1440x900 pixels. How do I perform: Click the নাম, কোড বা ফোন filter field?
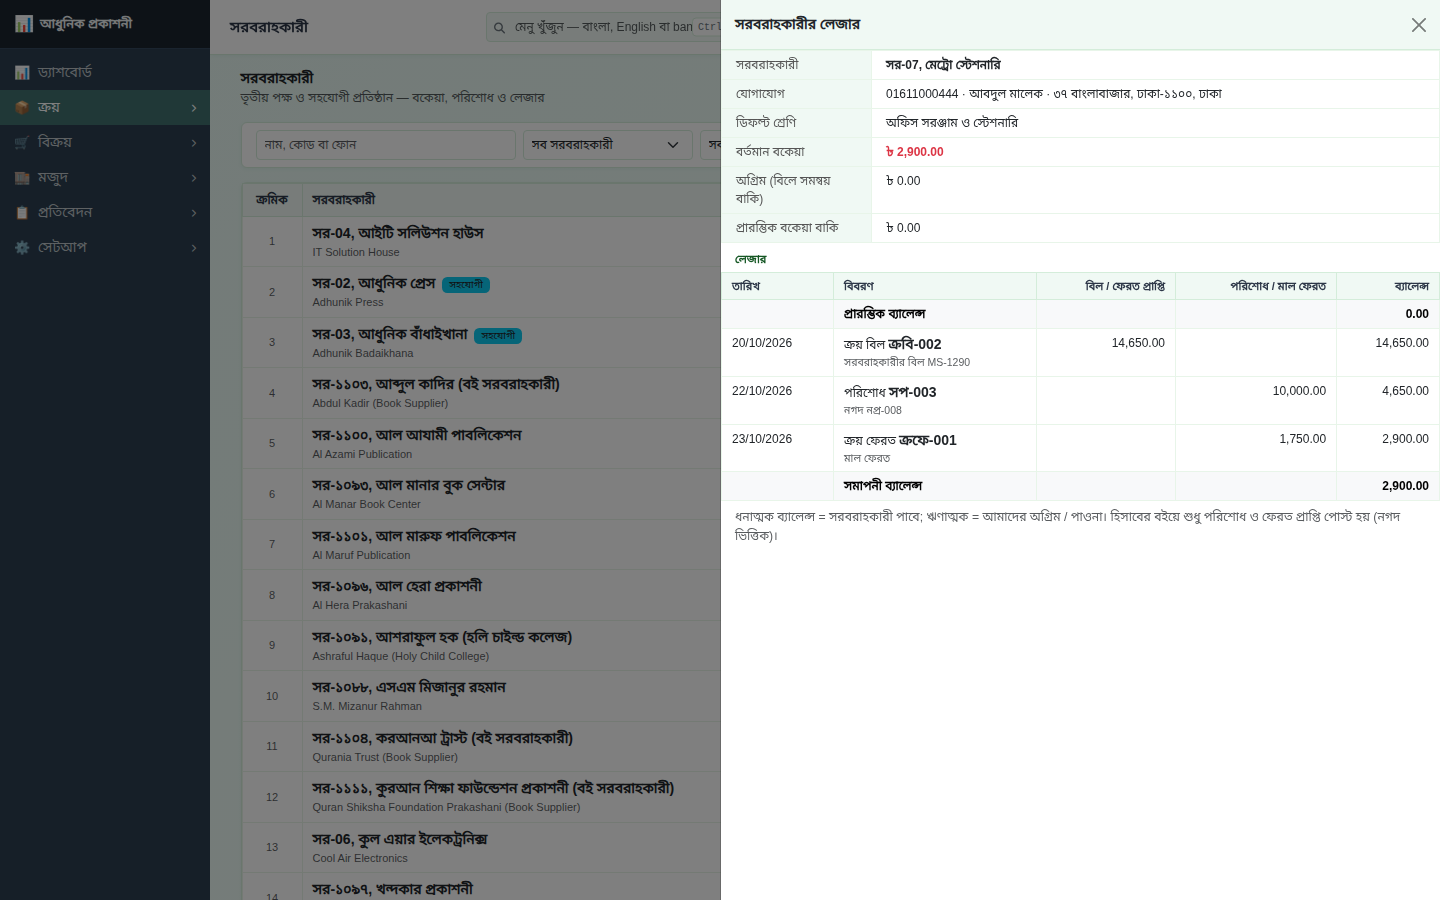(x=386, y=145)
